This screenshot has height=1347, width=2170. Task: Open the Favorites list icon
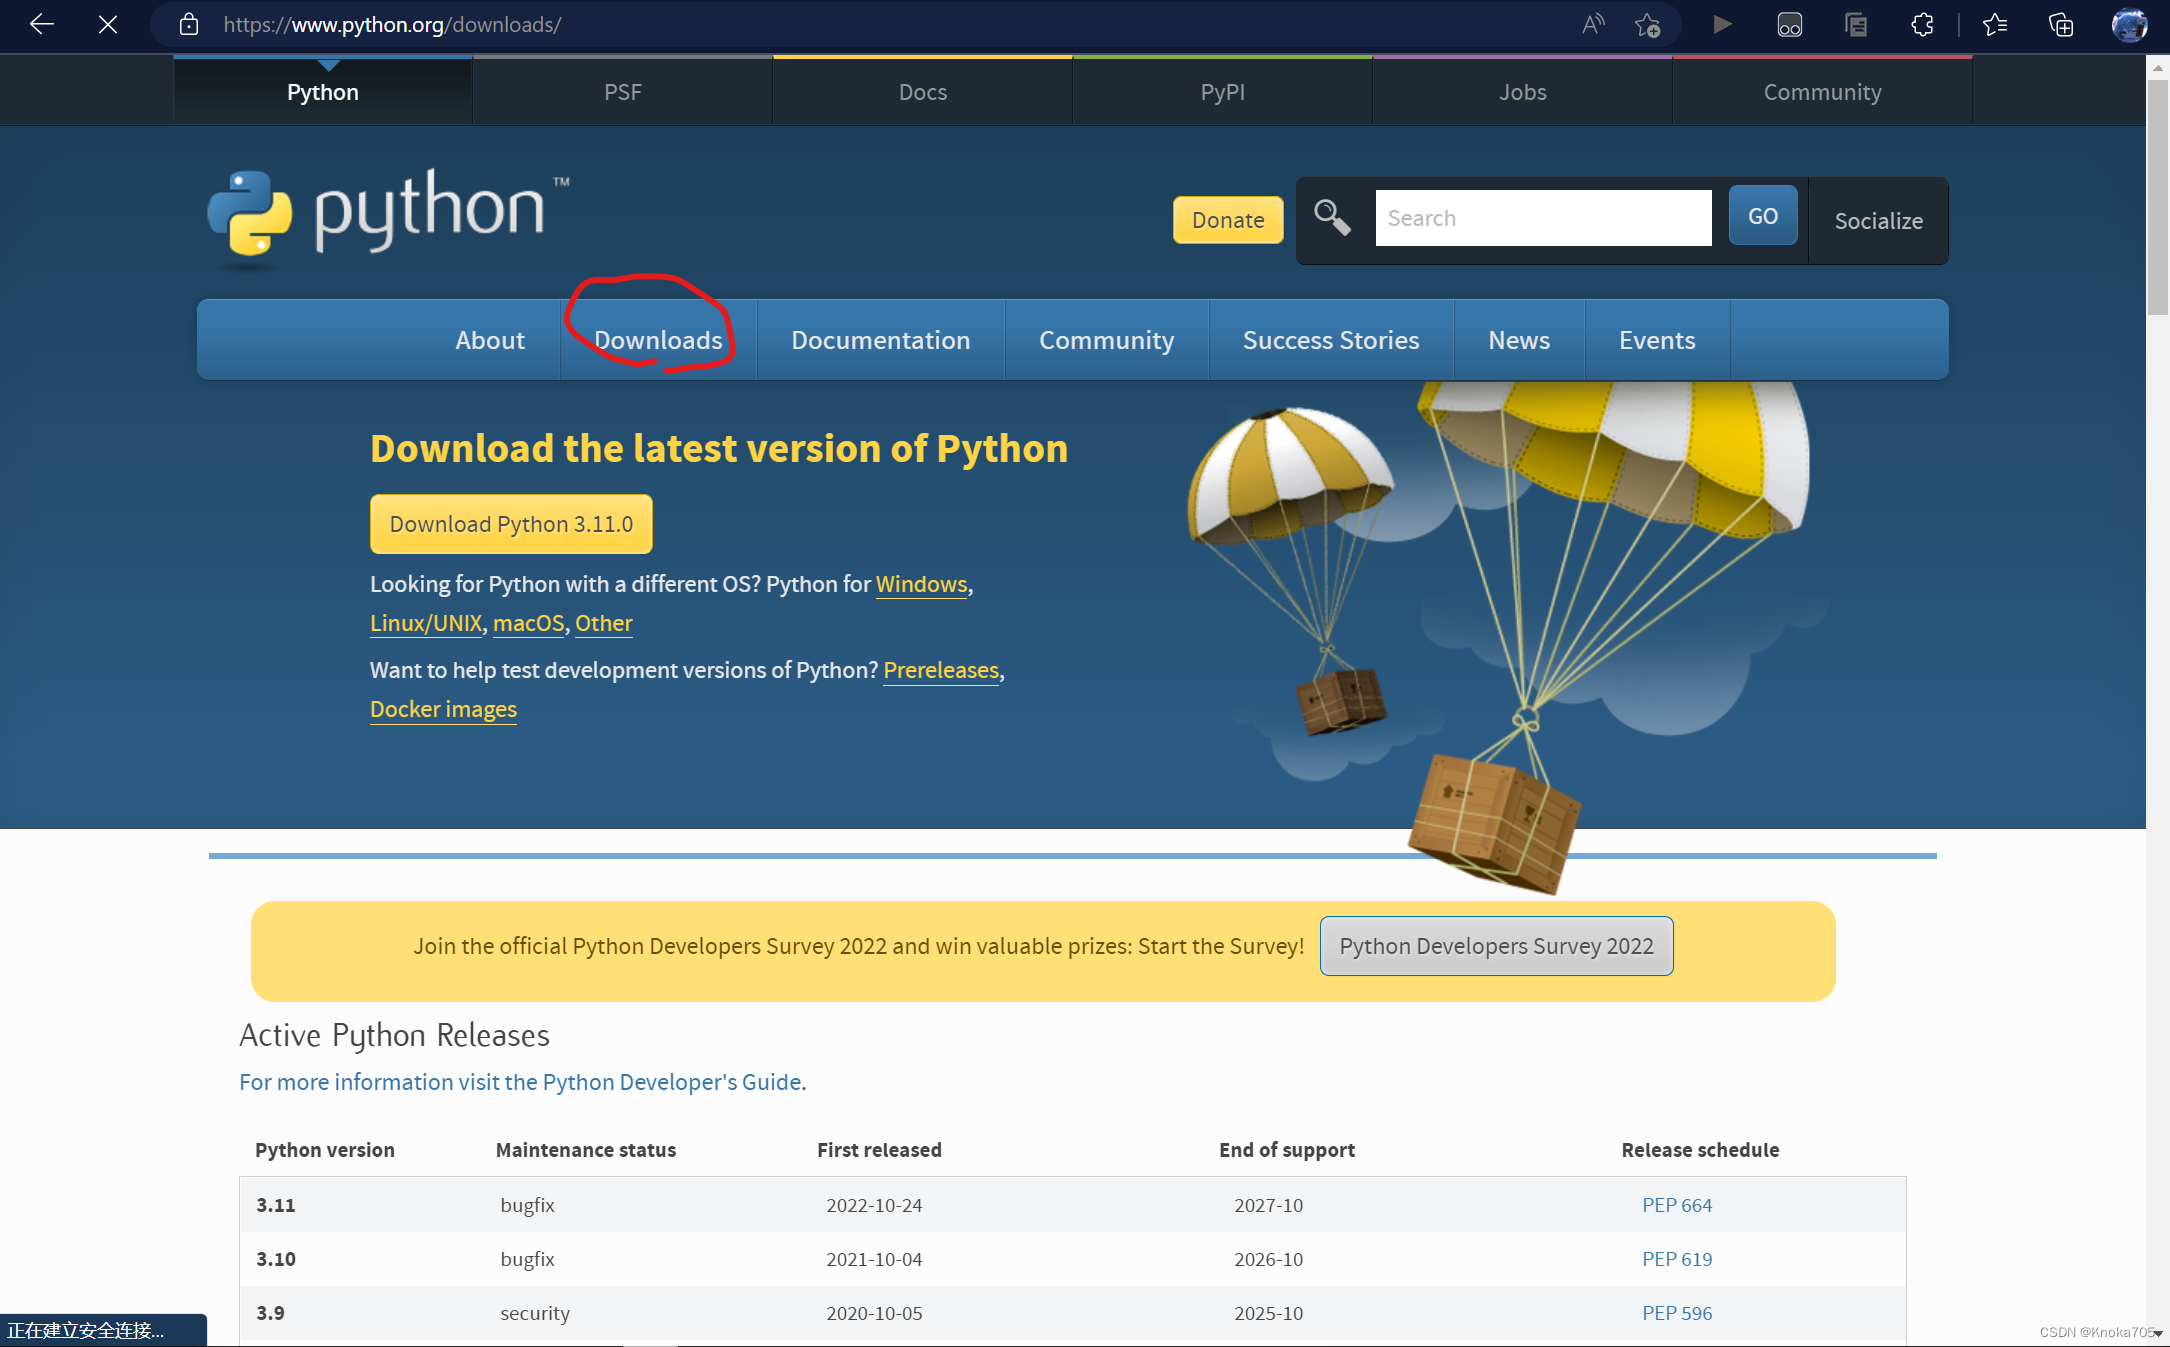coord(1995,24)
